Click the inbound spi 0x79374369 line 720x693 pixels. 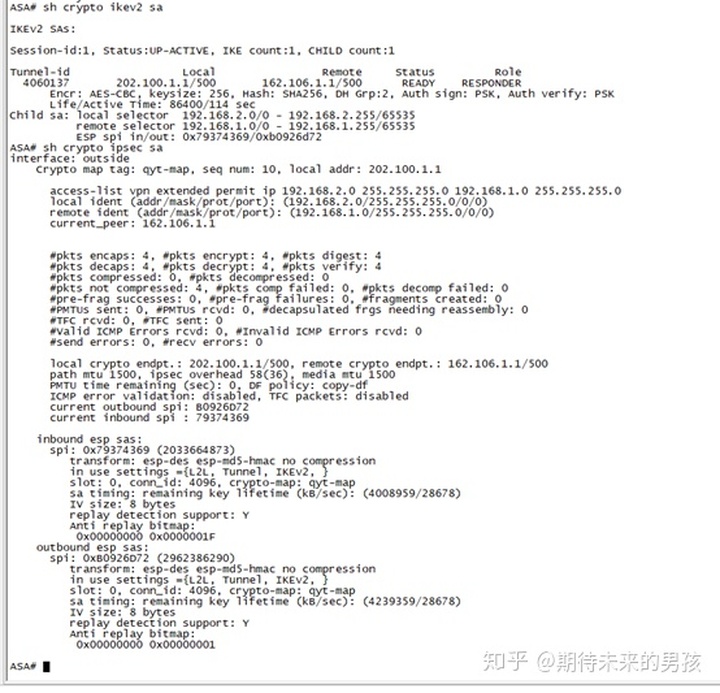point(142,450)
